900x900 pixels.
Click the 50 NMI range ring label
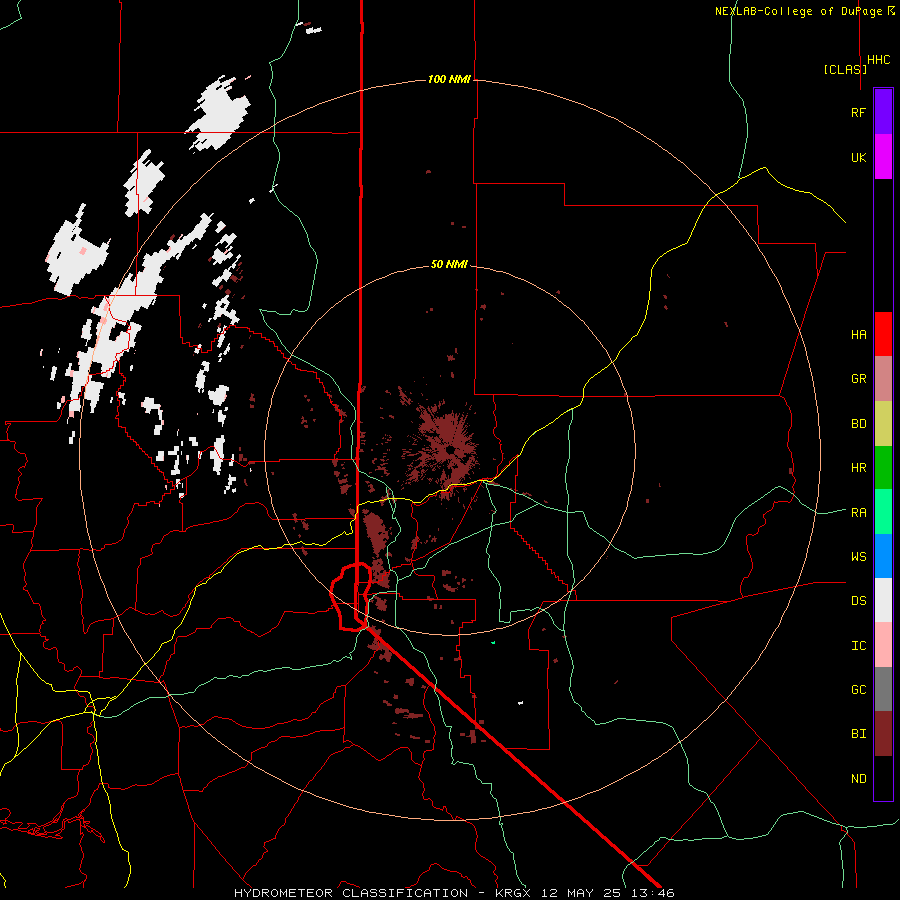click(x=449, y=264)
